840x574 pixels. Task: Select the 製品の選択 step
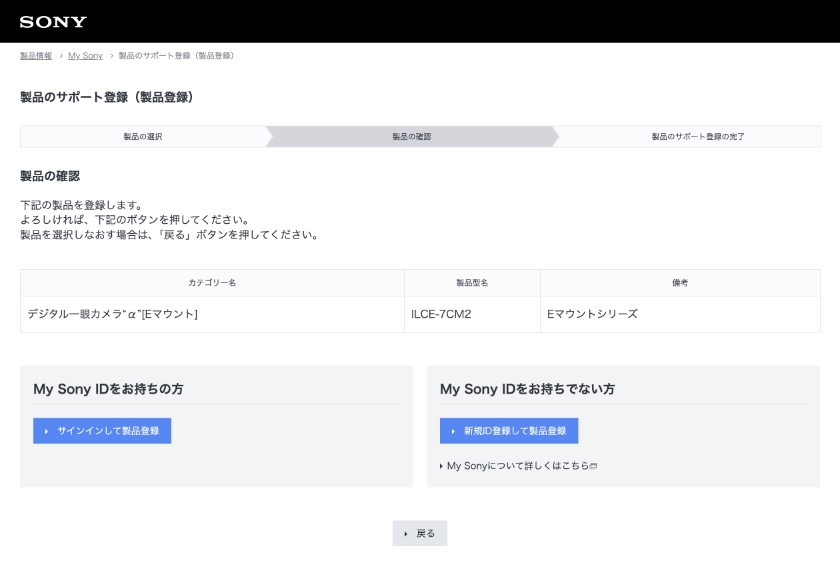tap(143, 137)
